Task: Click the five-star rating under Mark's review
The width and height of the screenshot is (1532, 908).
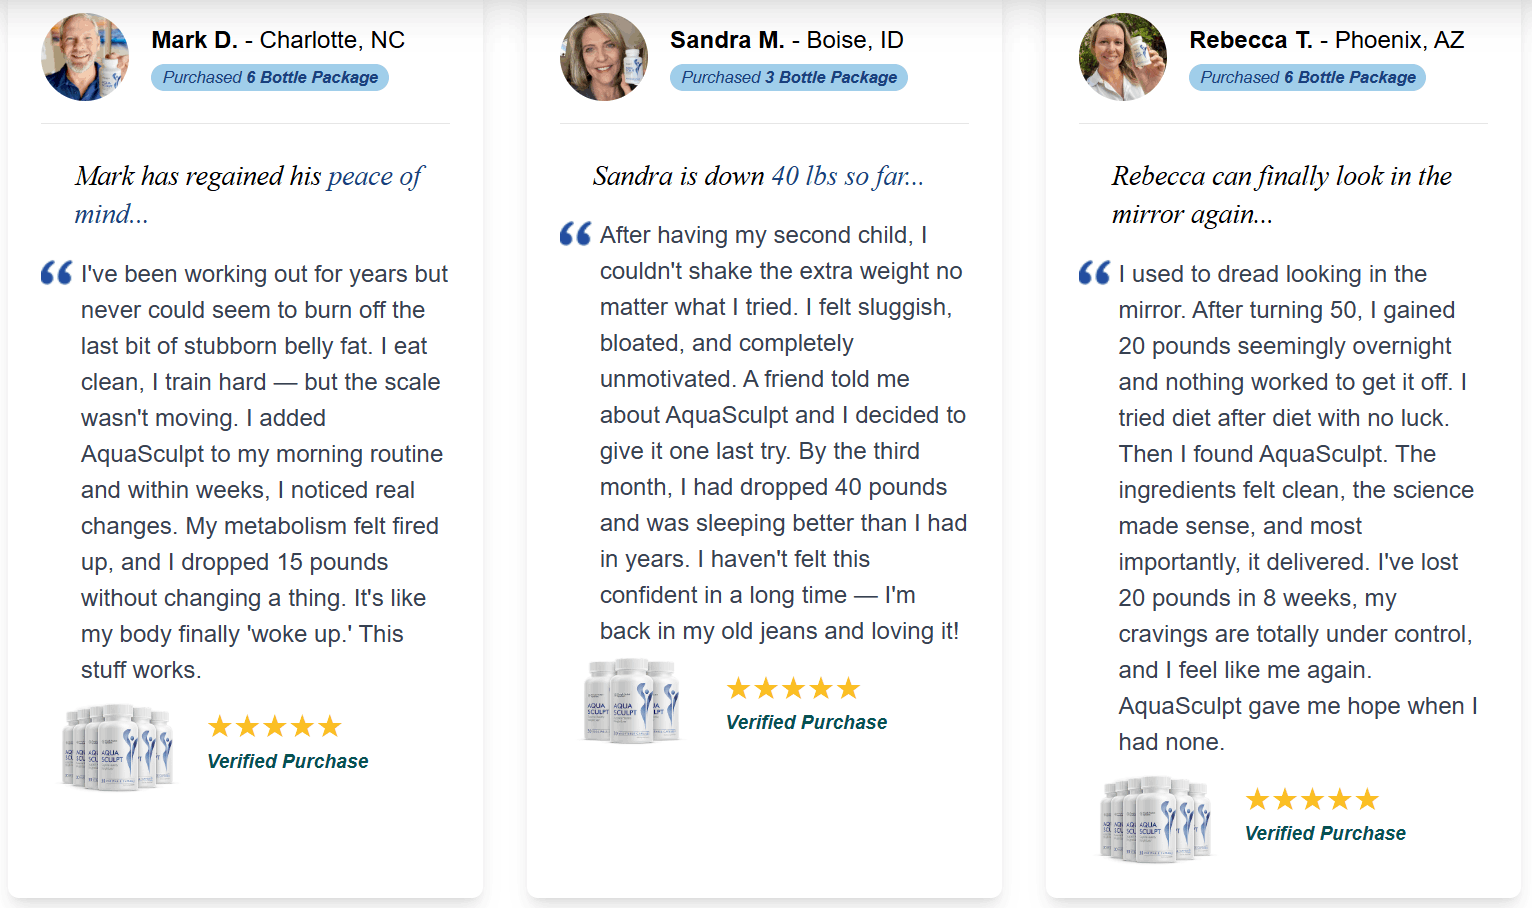Action: [275, 726]
